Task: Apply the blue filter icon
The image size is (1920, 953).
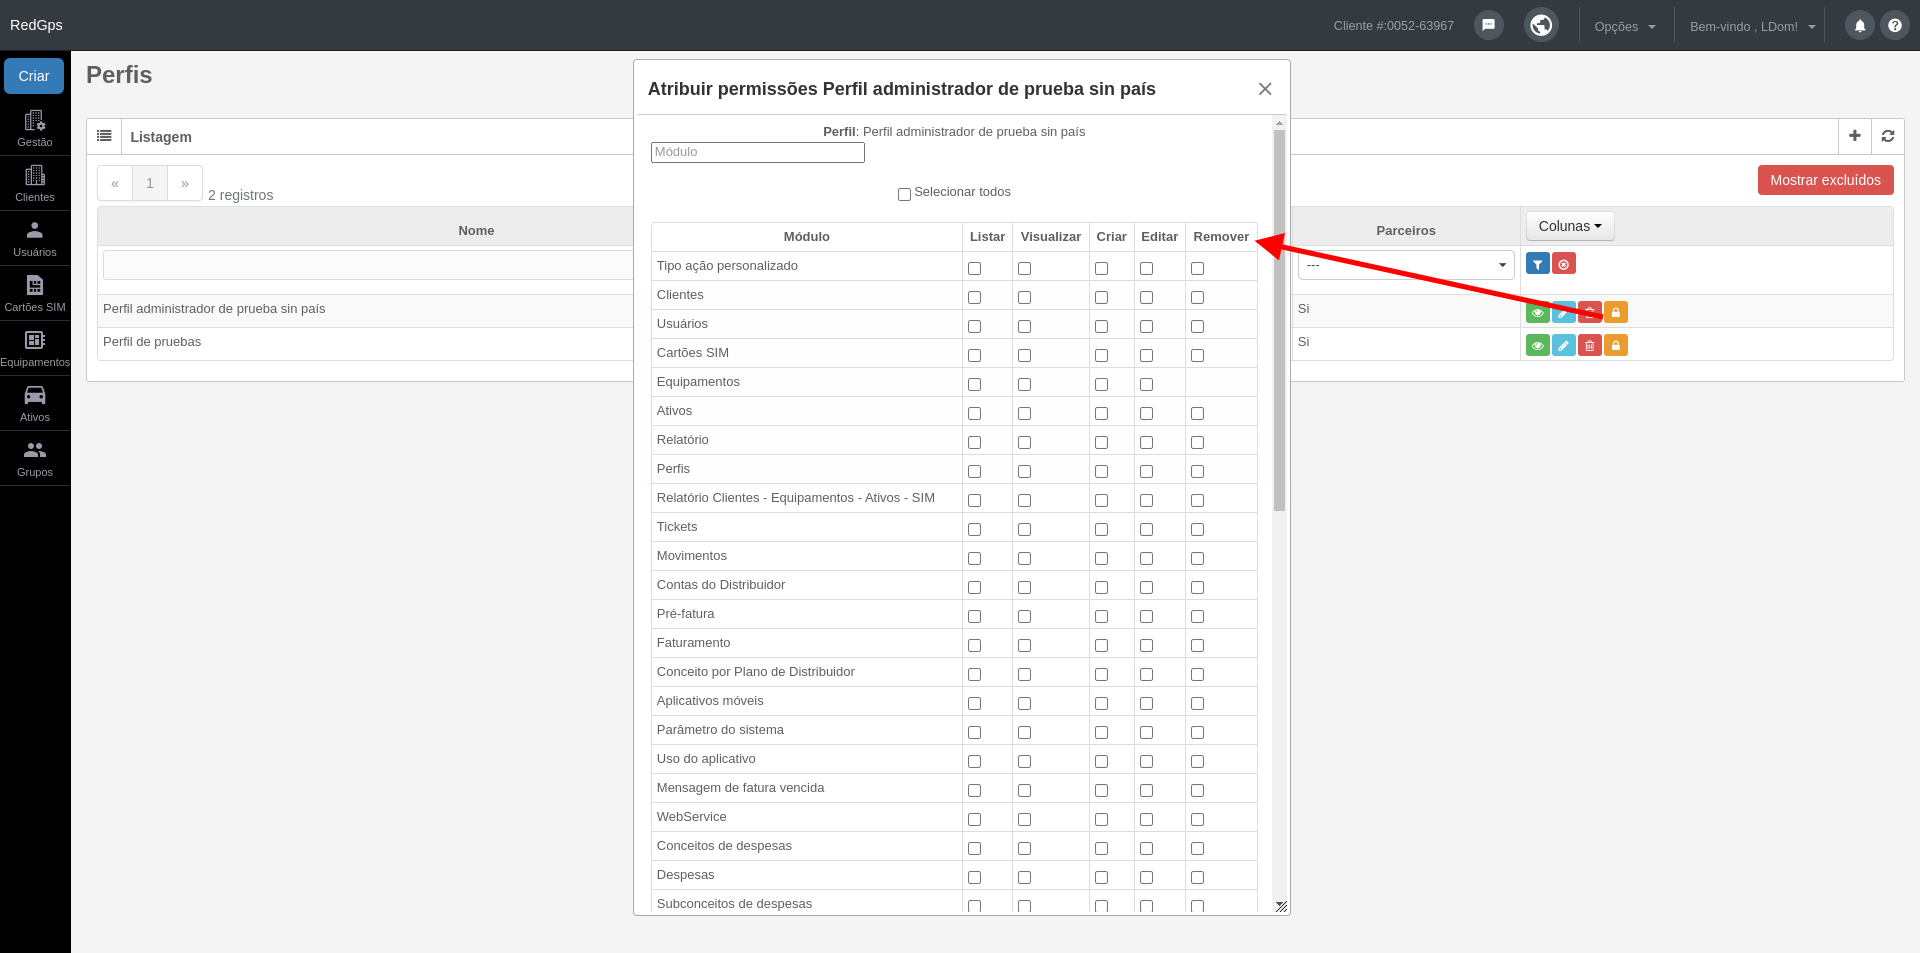Action: [1537, 264]
